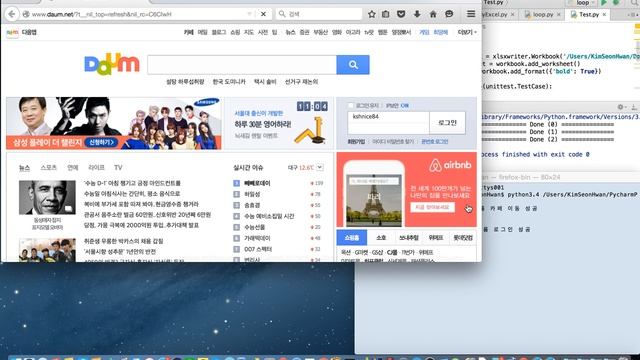
Task: Expand the weather location dropdown arrow
Action: [320, 167]
